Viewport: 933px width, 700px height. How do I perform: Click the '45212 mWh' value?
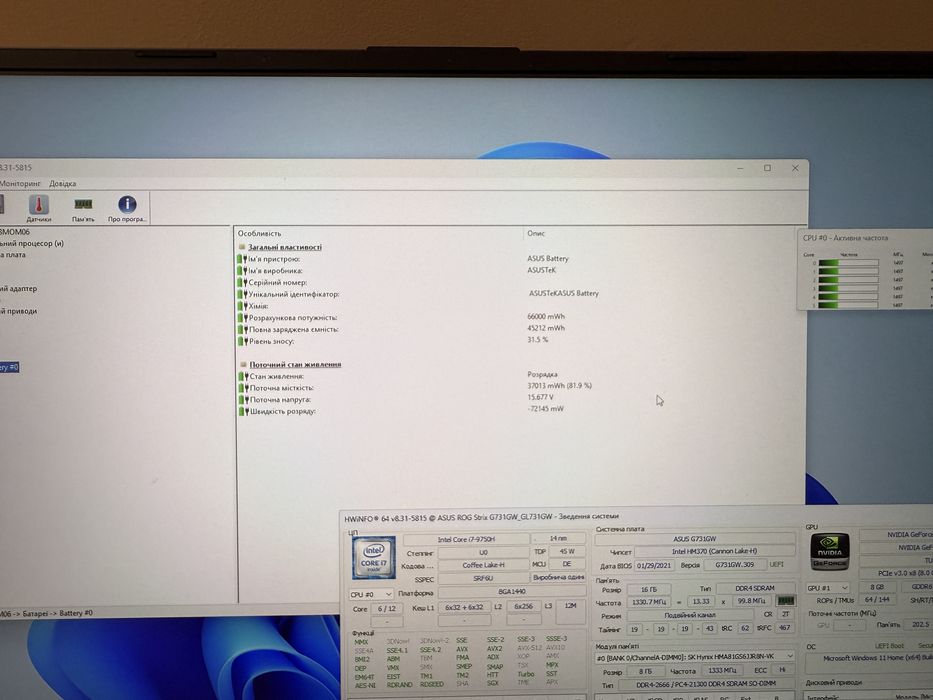click(546, 328)
